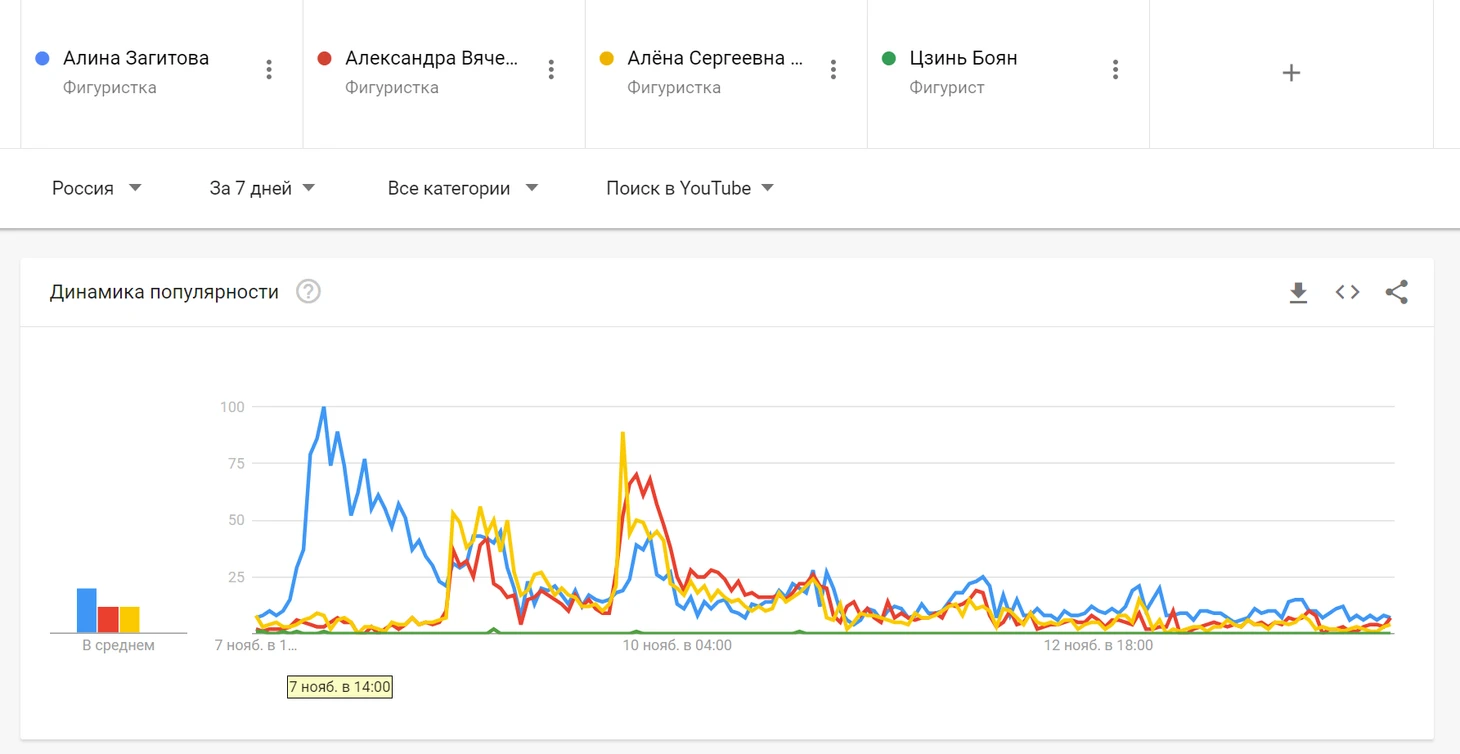The image size is (1460, 754).
Task: Select the Алёна Сергеевна term card
Action: [x=726, y=73]
